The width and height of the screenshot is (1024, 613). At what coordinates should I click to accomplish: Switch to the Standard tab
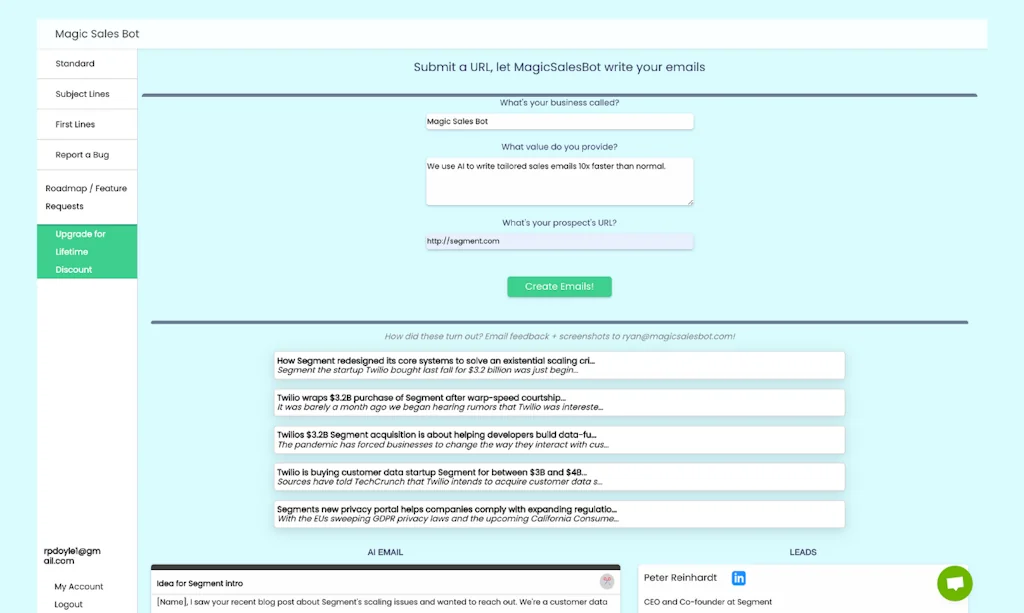tap(75, 63)
